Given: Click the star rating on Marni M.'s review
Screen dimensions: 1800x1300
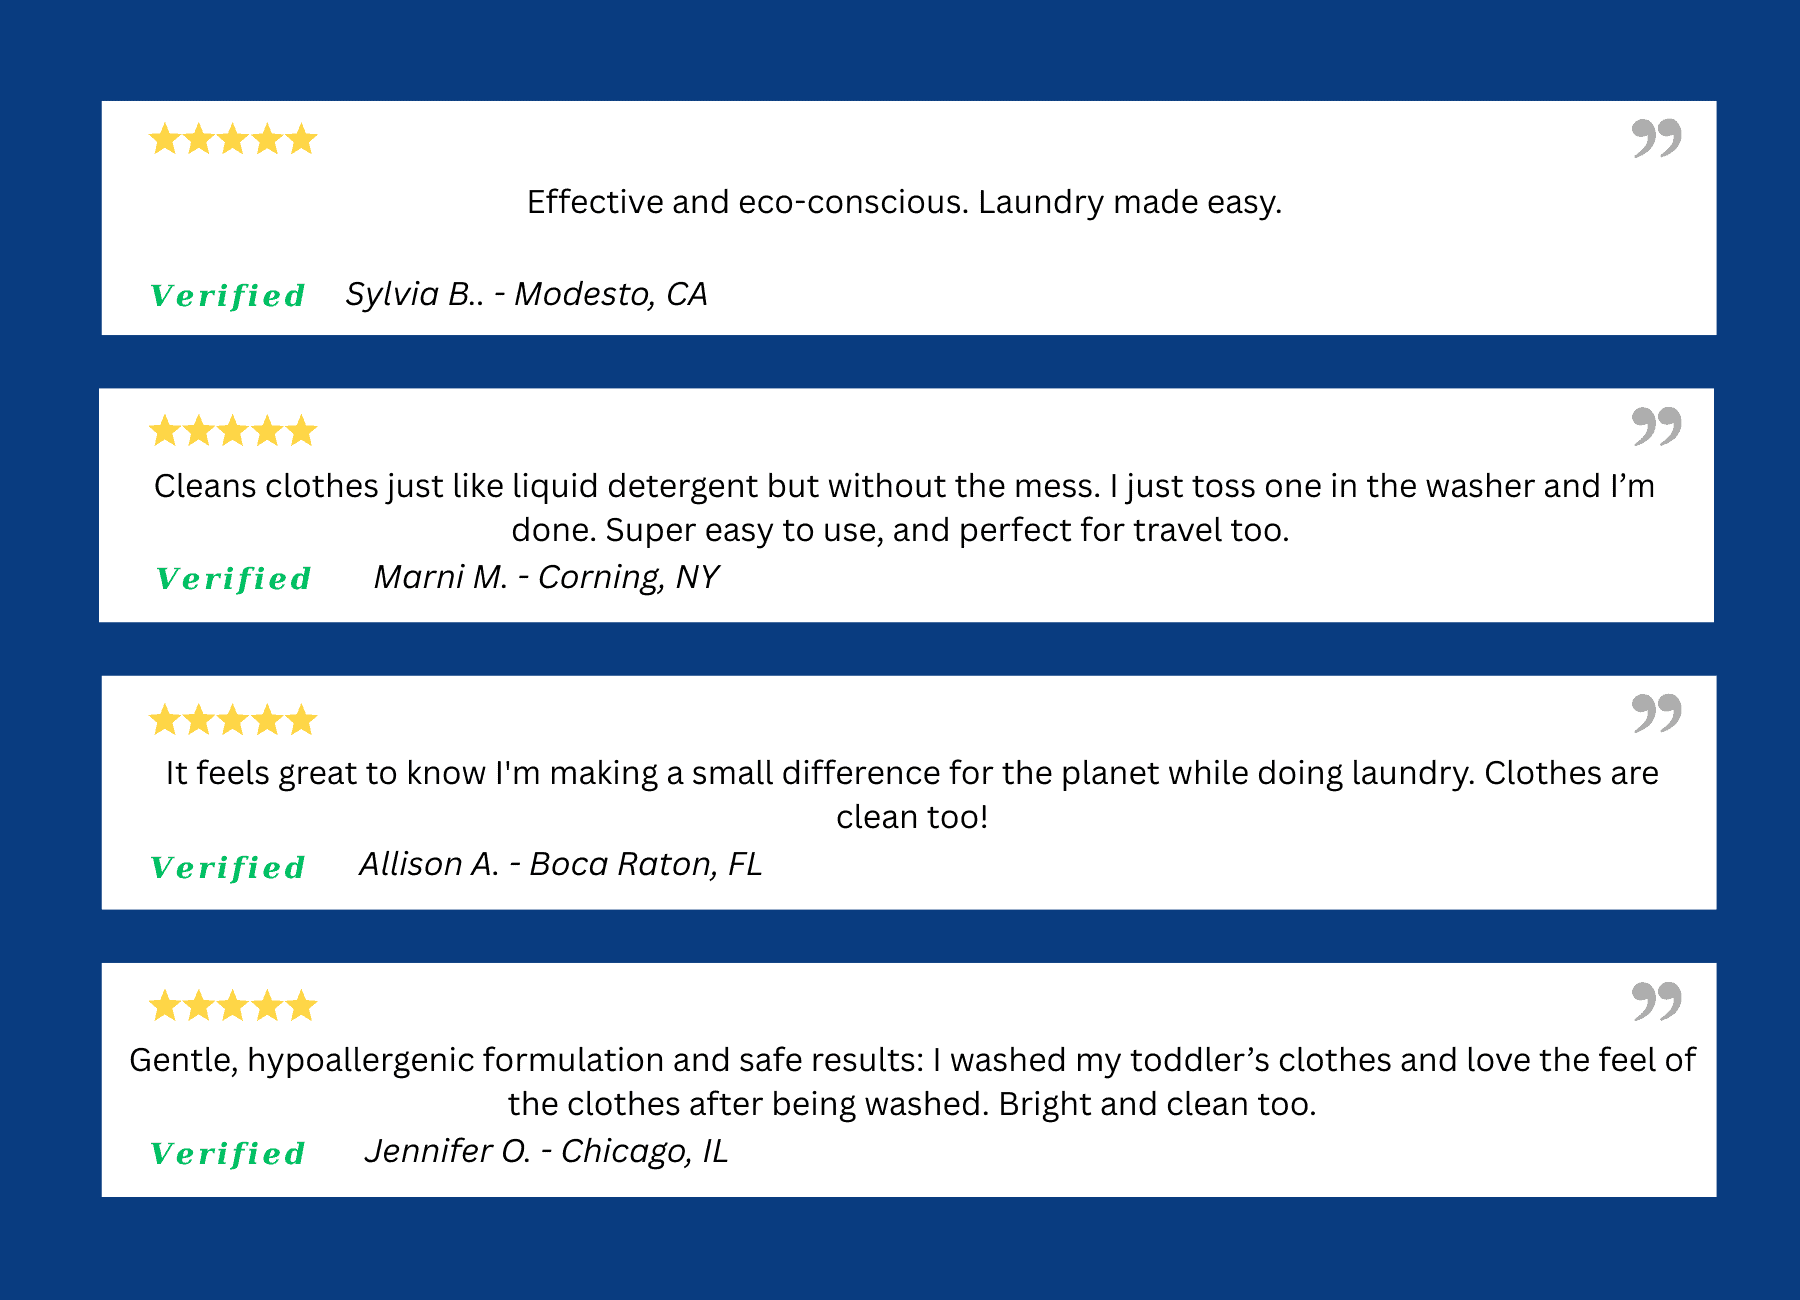Looking at the screenshot, I should [x=233, y=431].
